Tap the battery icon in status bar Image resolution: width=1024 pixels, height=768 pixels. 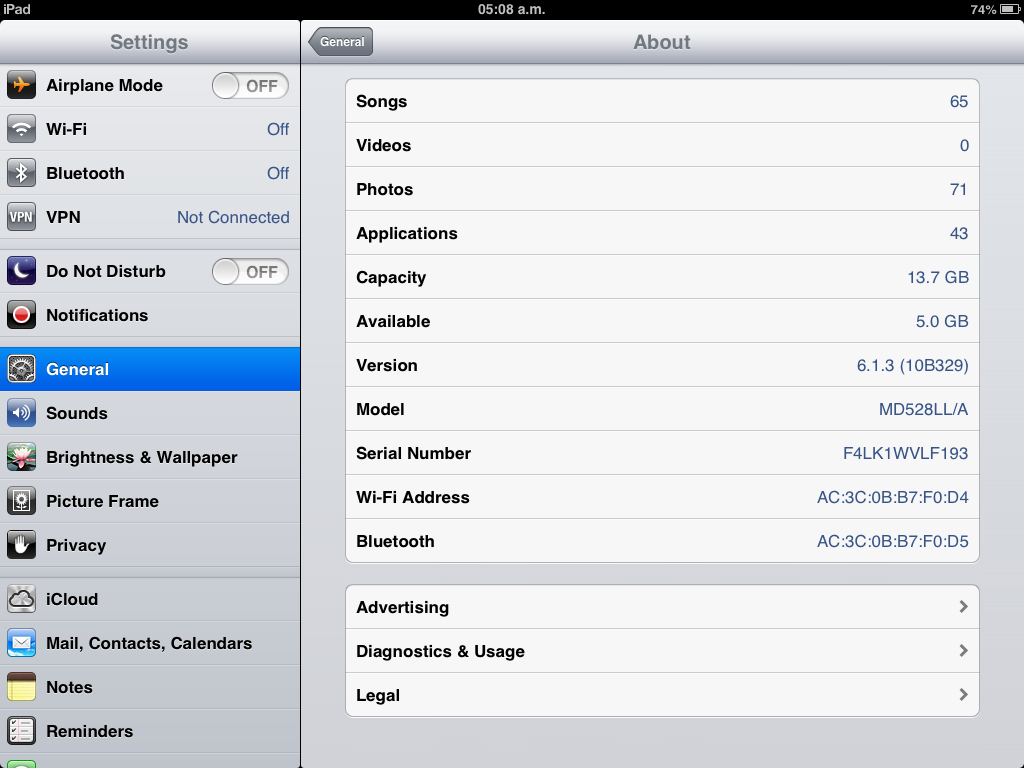[x=1010, y=9]
